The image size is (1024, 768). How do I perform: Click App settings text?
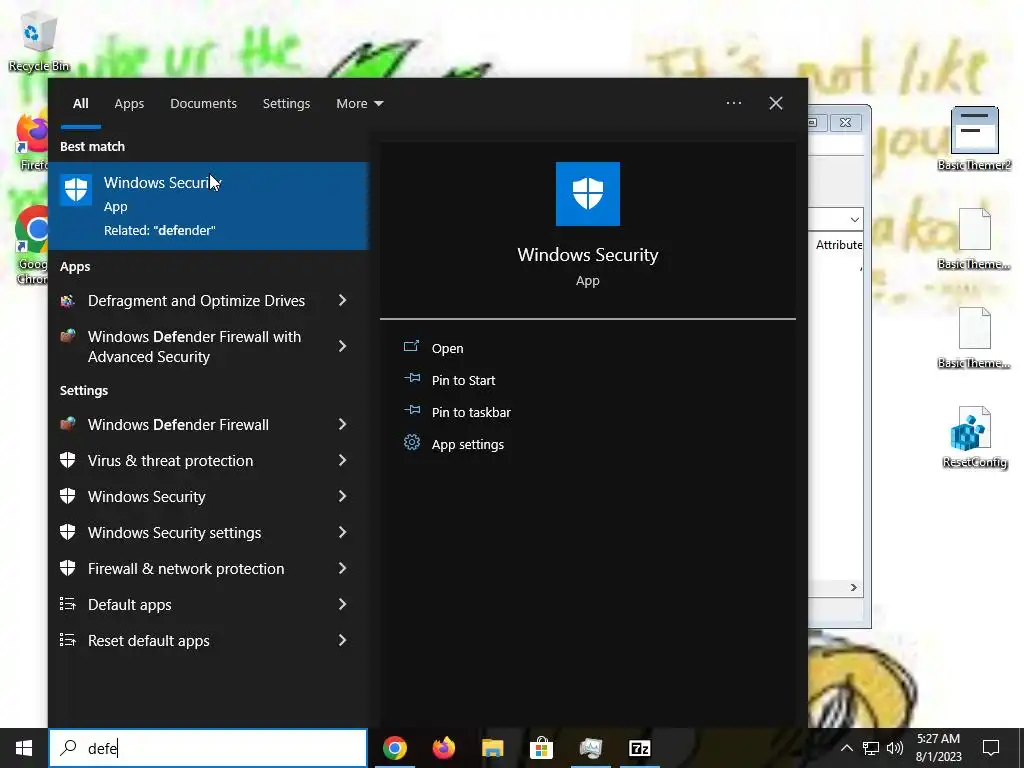(468, 444)
